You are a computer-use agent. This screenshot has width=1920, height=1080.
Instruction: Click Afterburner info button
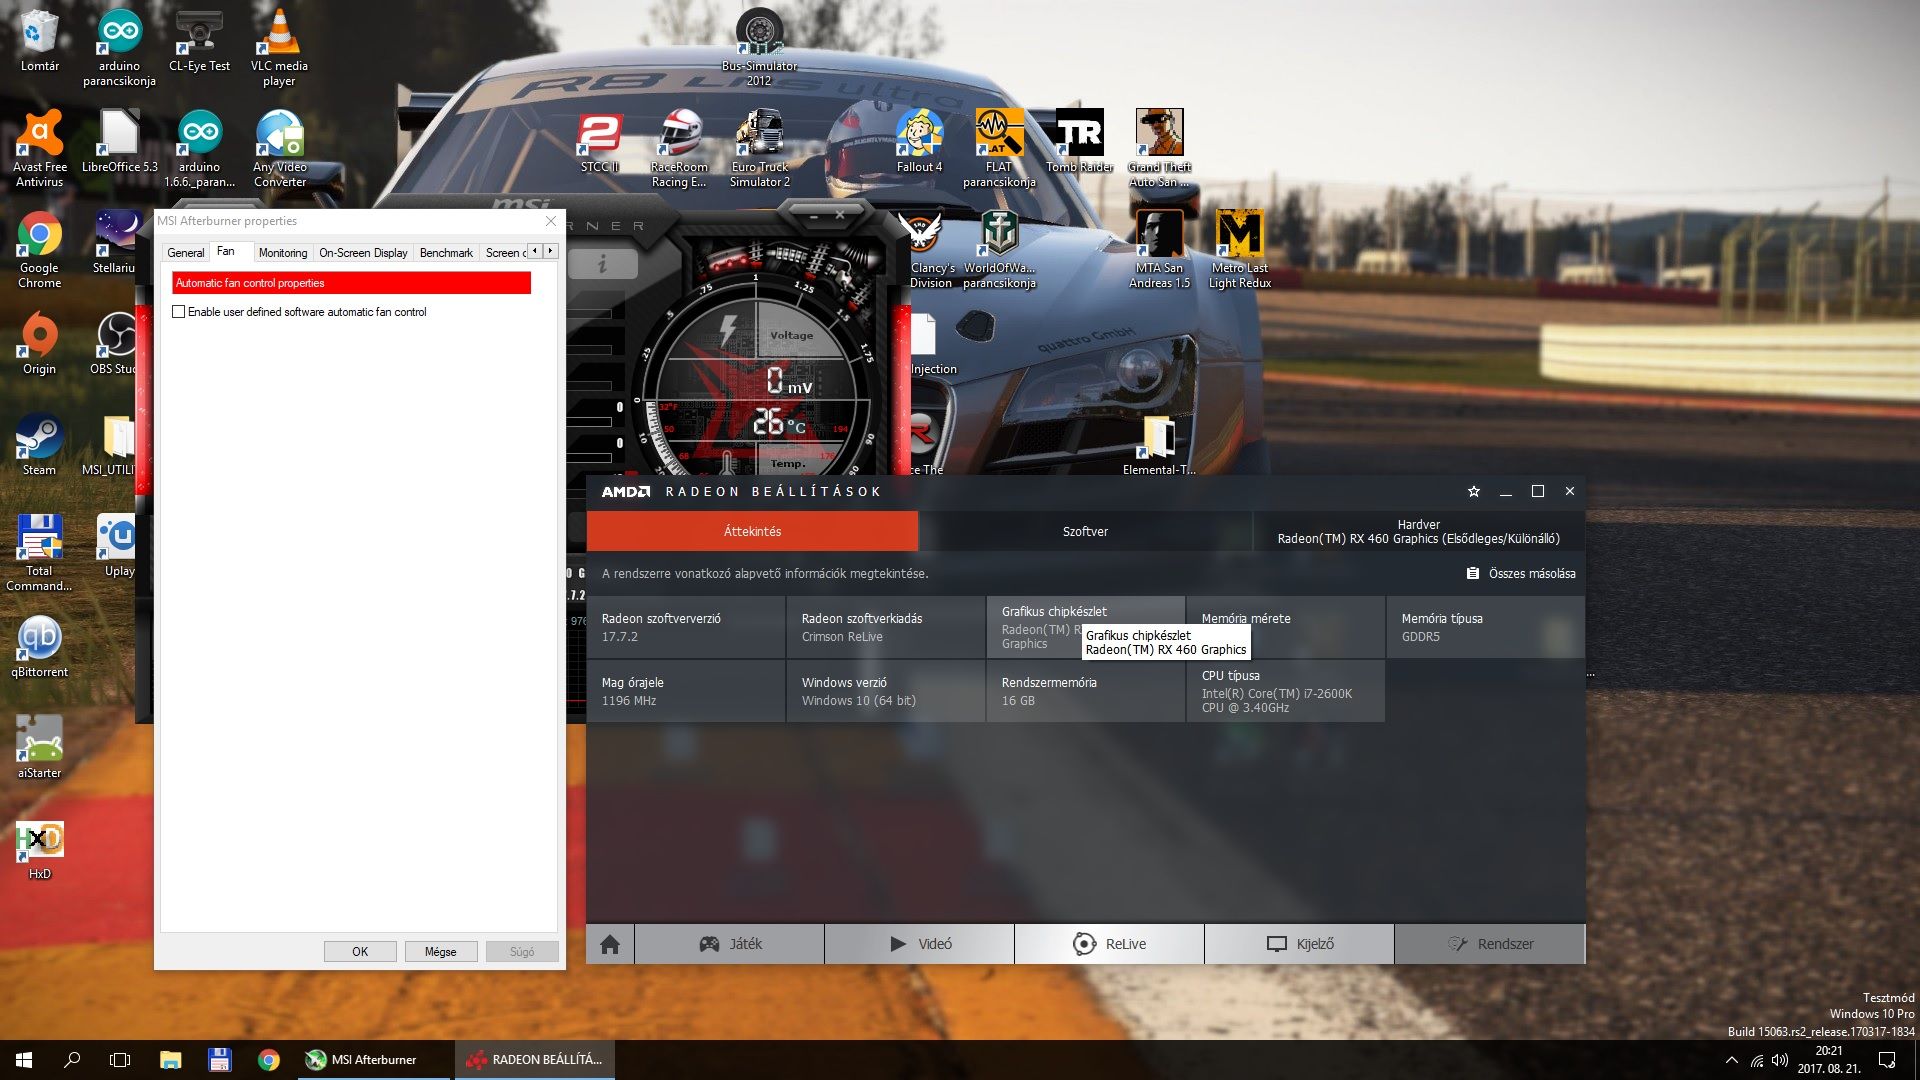click(x=602, y=264)
